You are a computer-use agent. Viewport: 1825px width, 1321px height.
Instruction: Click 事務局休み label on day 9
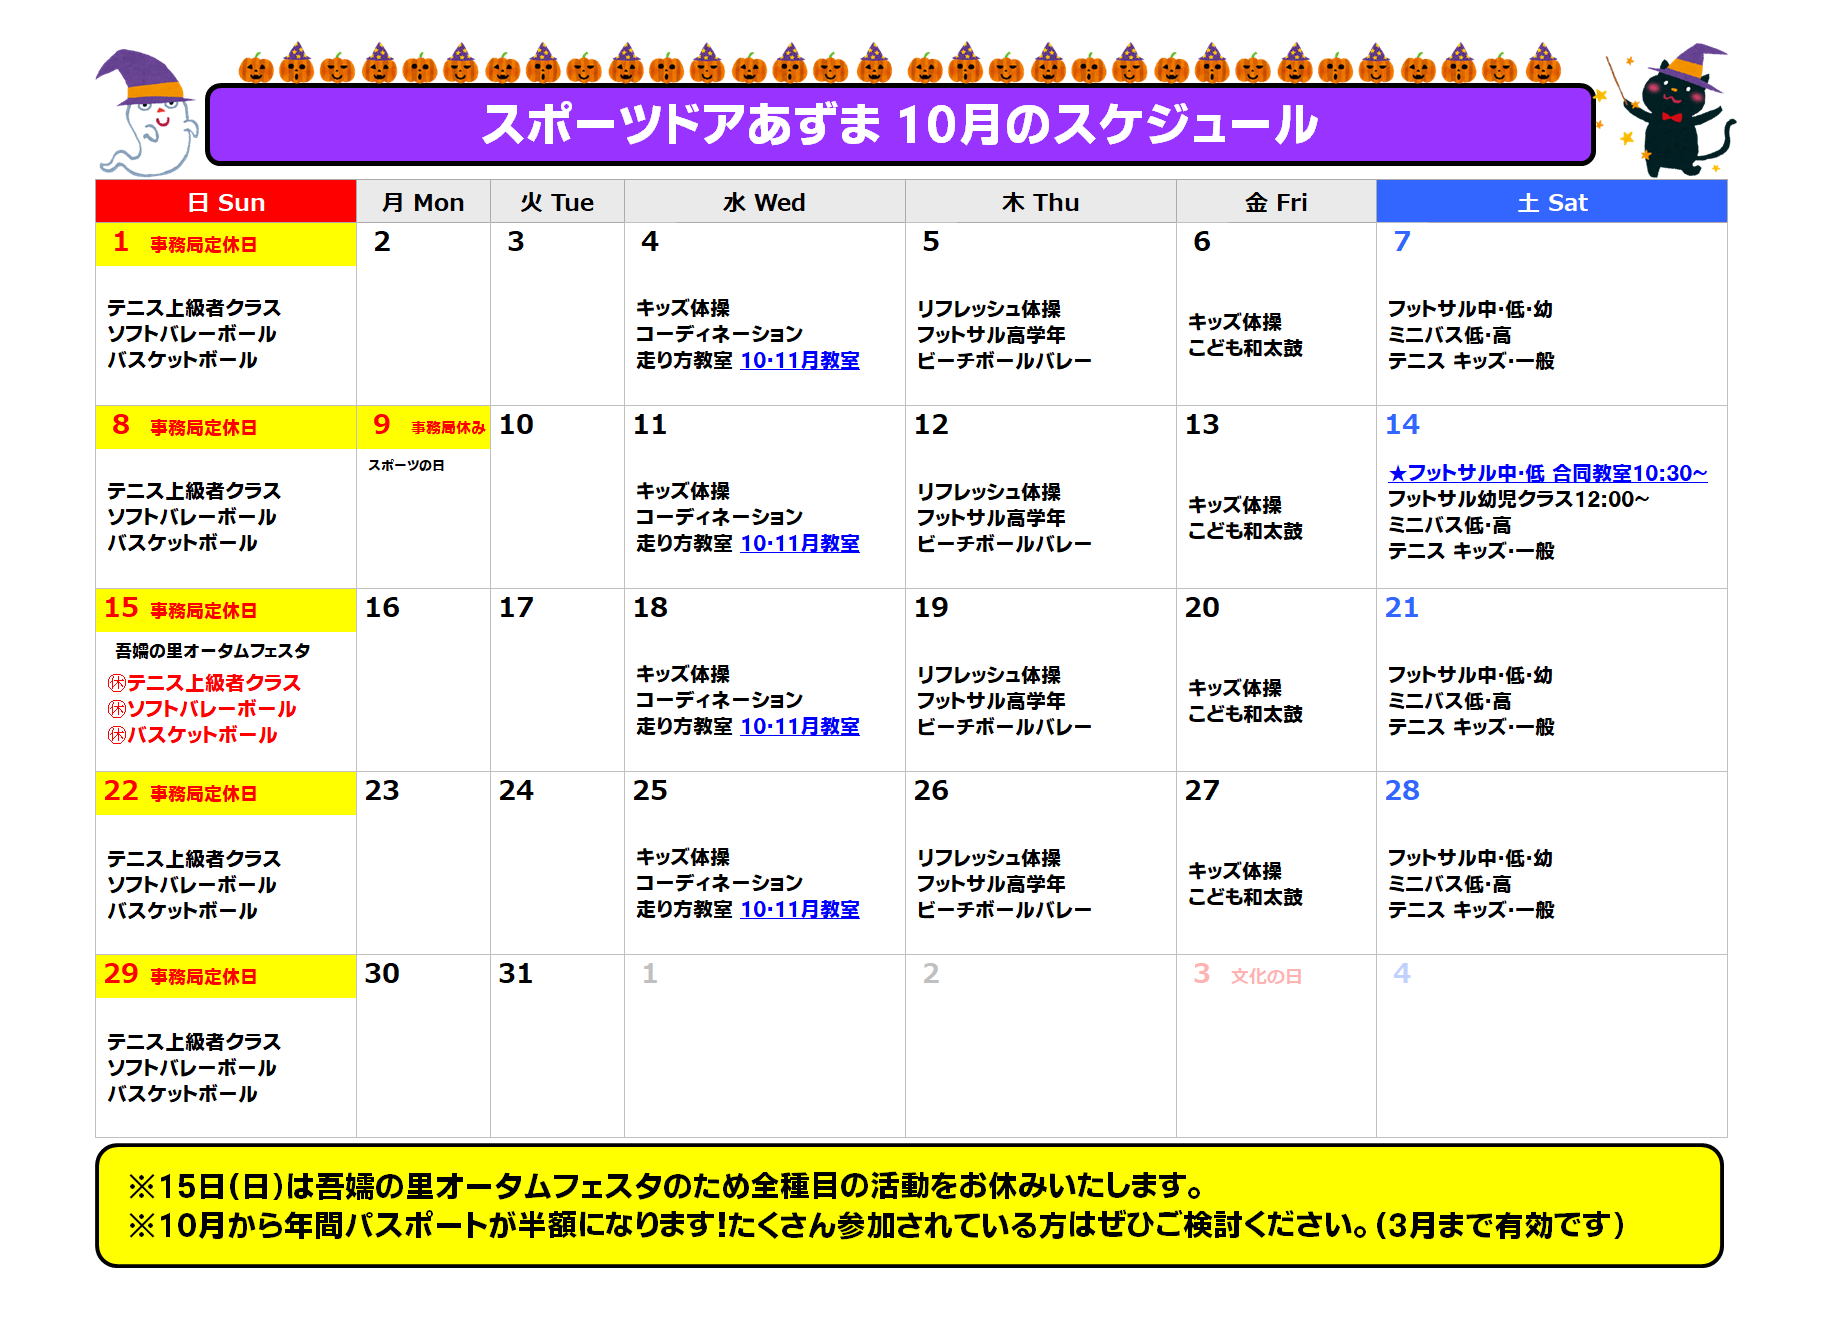448,427
